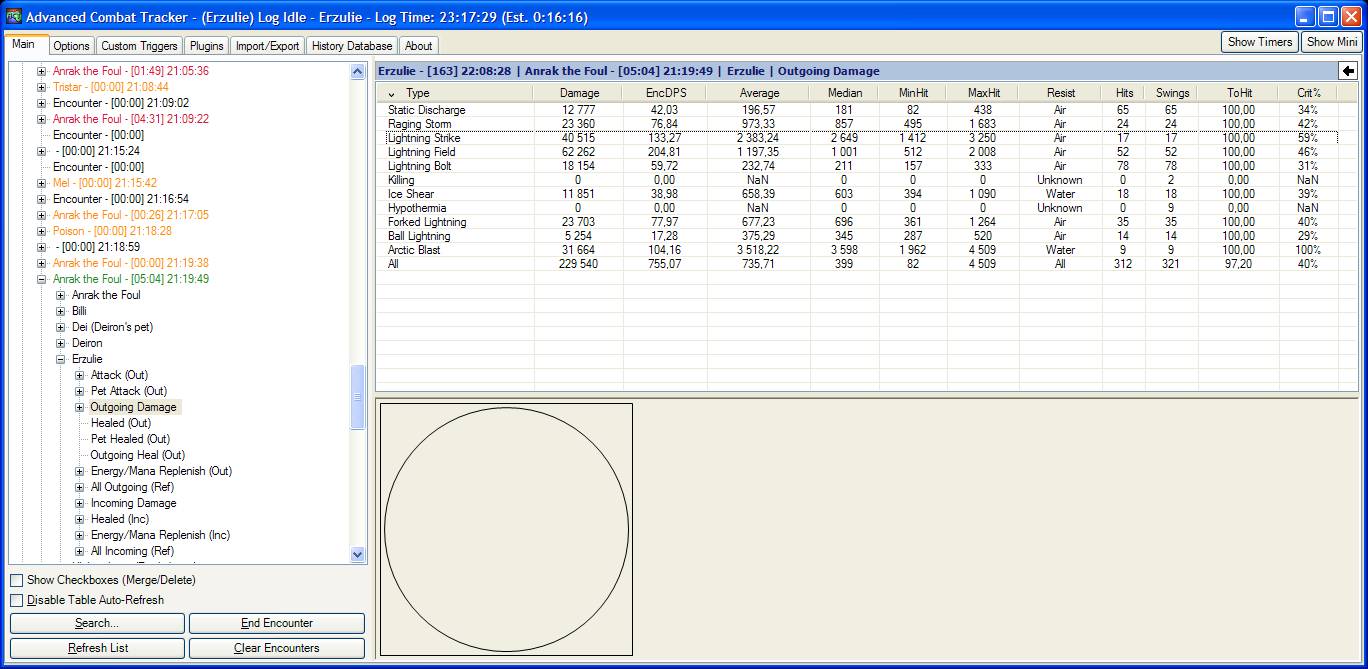The width and height of the screenshot is (1368, 669).
Task: Sort by the MaxHit column header
Action: pyautogui.click(x=983, y=93)
